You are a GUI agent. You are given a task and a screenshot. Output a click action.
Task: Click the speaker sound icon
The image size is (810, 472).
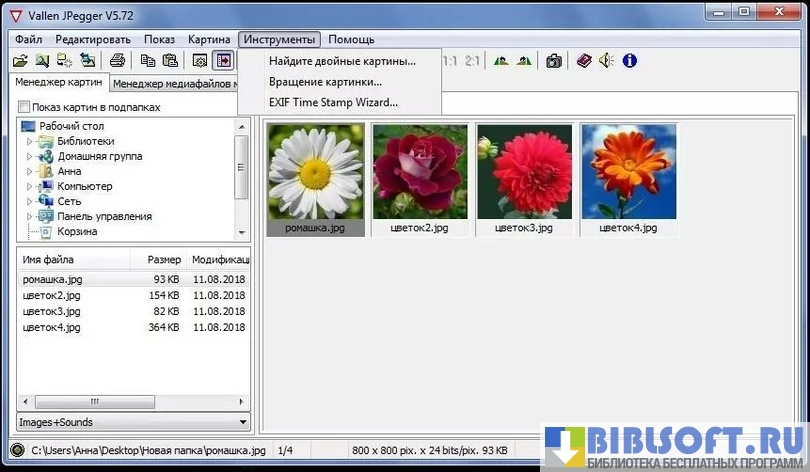pyautogui.click(x=606, y=61)
